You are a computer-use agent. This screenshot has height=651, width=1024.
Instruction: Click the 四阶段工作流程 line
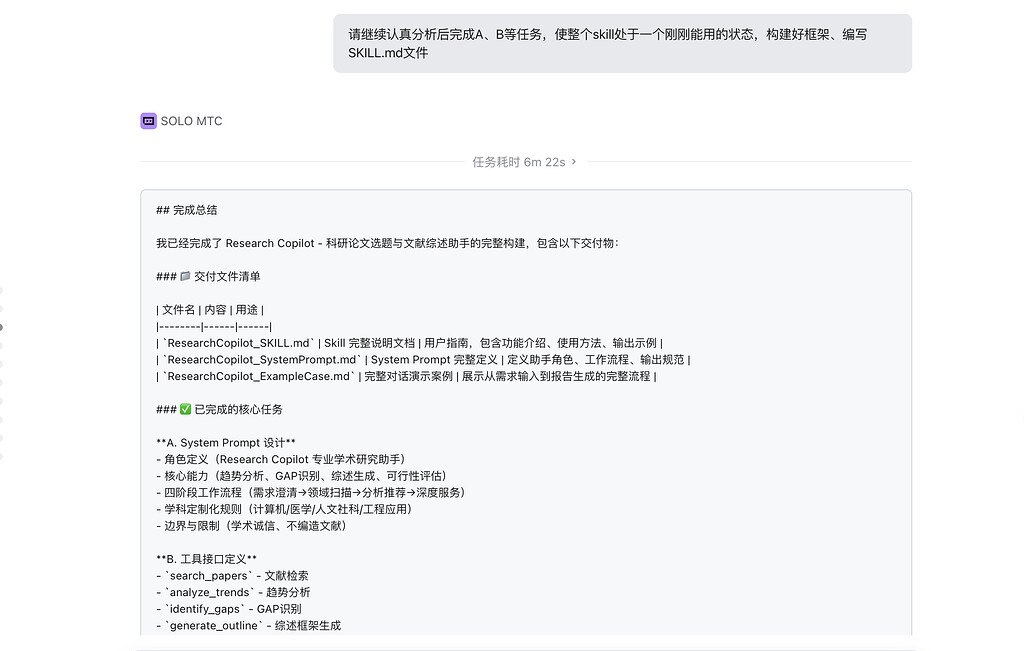pos(312,493)
